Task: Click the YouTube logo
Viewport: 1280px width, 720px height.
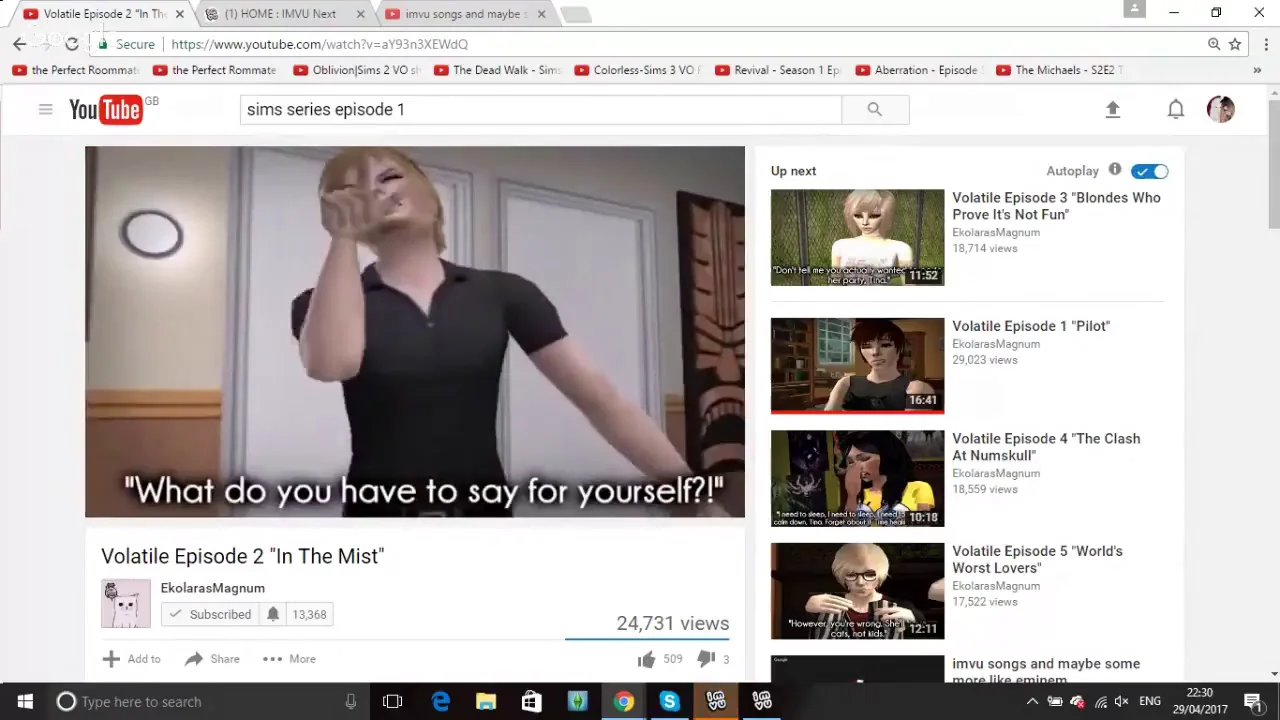Action: pos(106,109)
